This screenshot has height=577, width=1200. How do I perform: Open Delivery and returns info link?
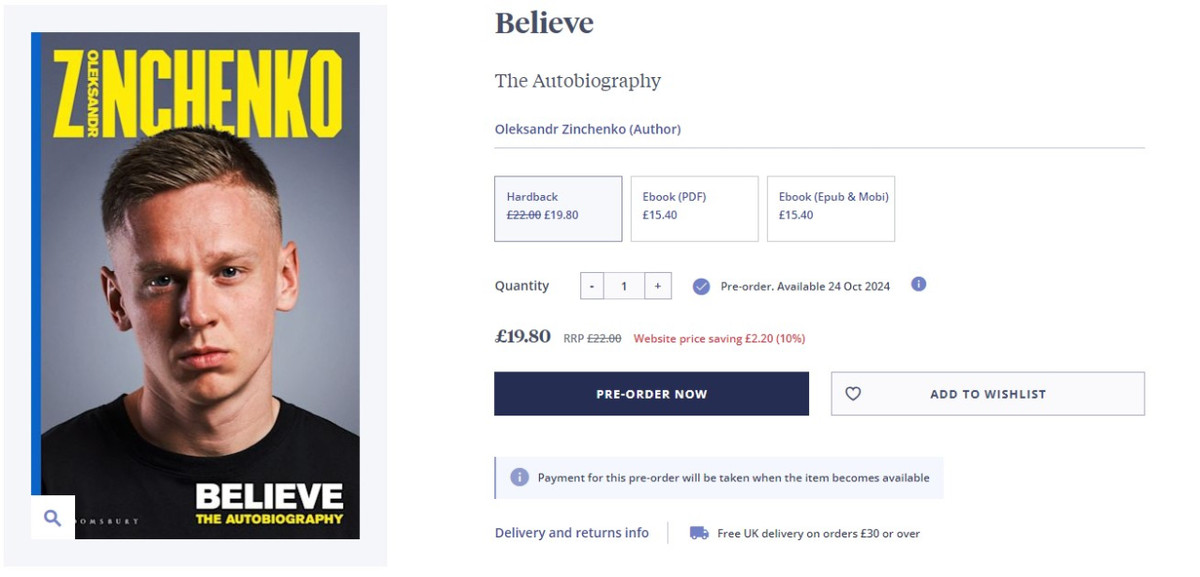coord(571,533)
